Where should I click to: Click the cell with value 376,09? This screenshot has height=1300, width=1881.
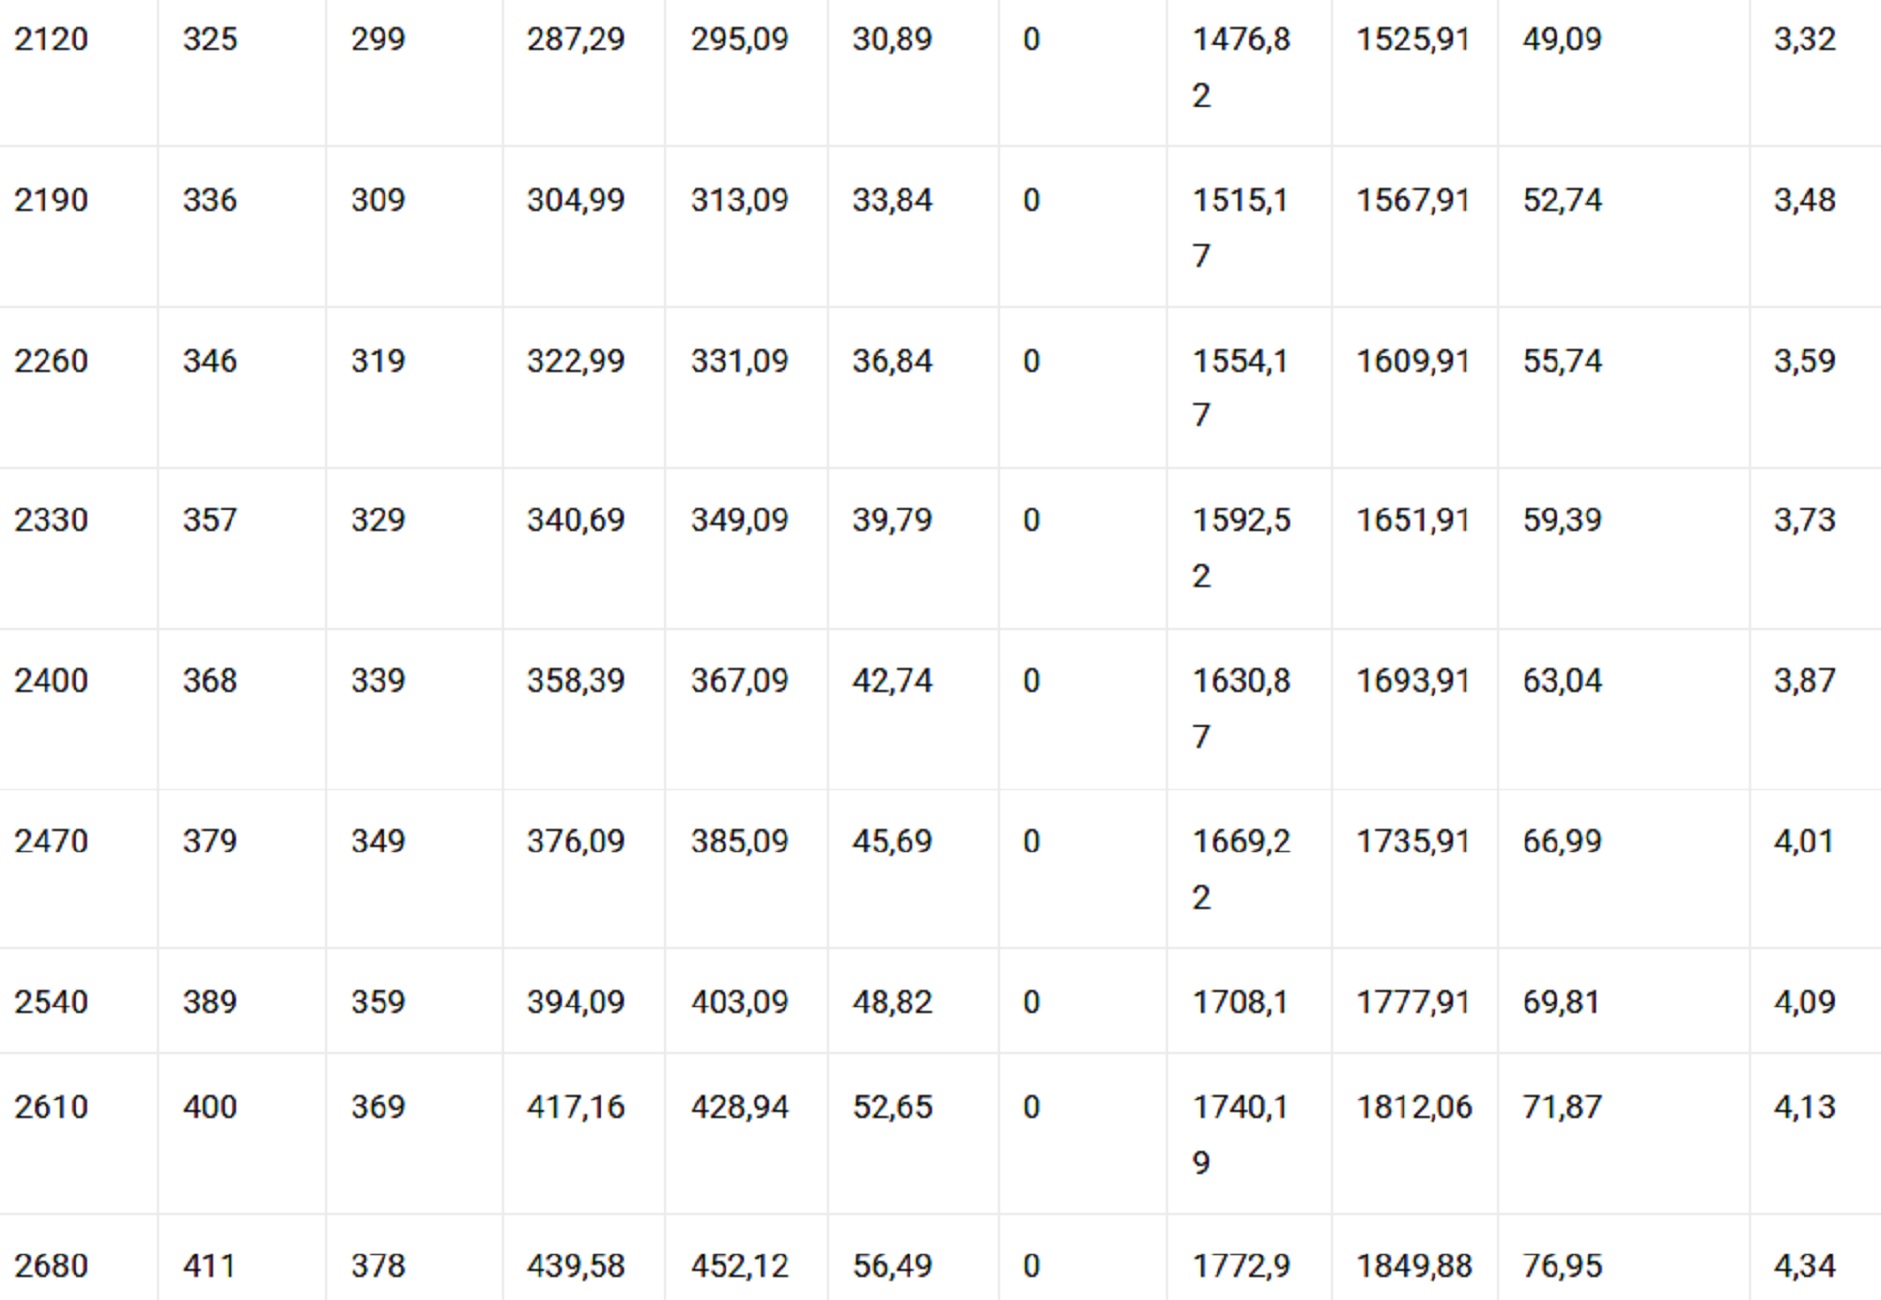click(575, 841)
